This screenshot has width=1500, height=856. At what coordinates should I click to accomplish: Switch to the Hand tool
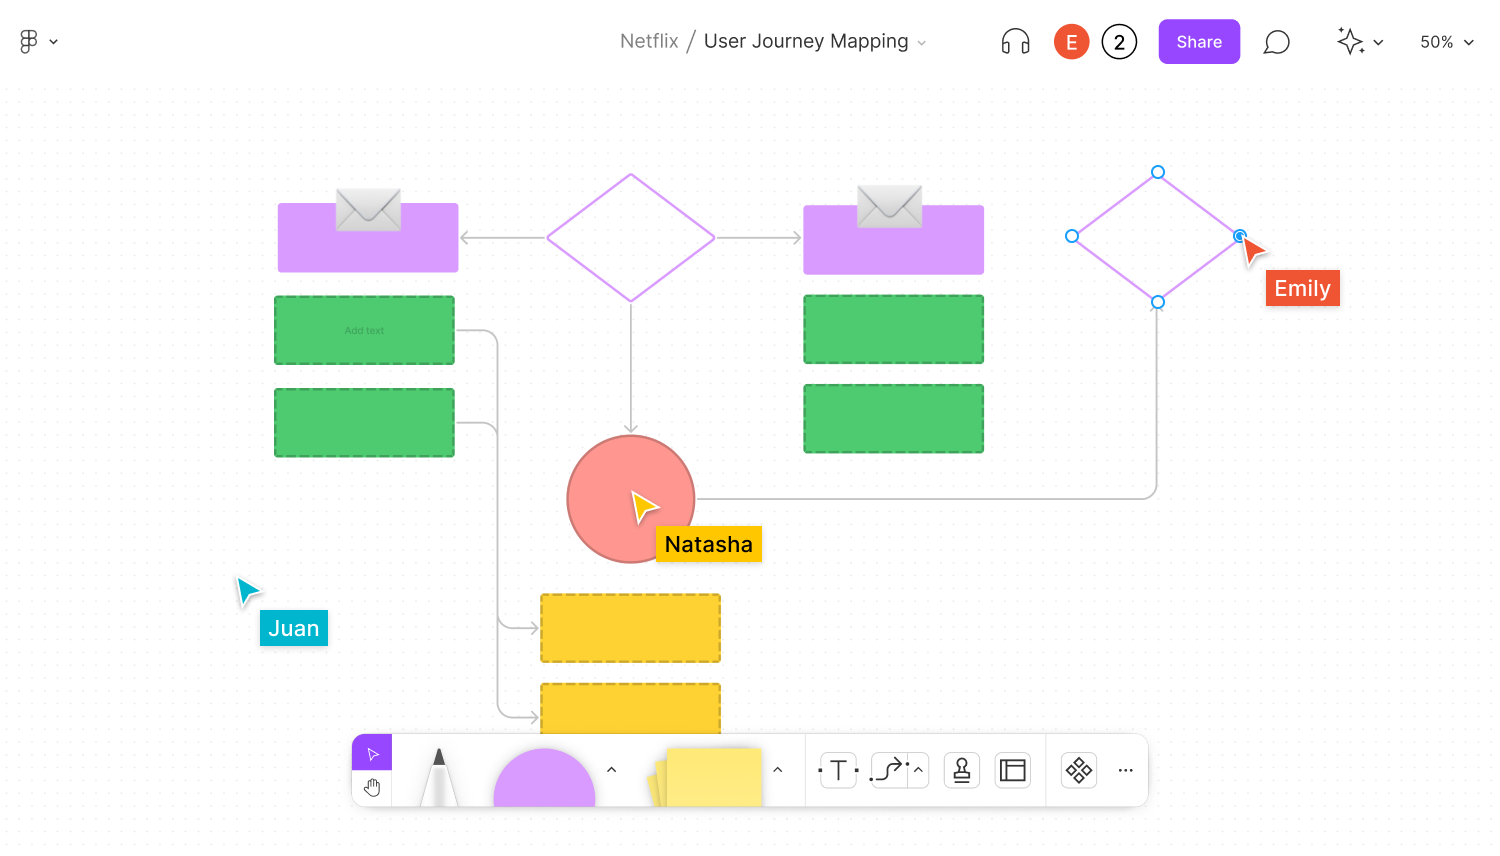coord(372,787)
